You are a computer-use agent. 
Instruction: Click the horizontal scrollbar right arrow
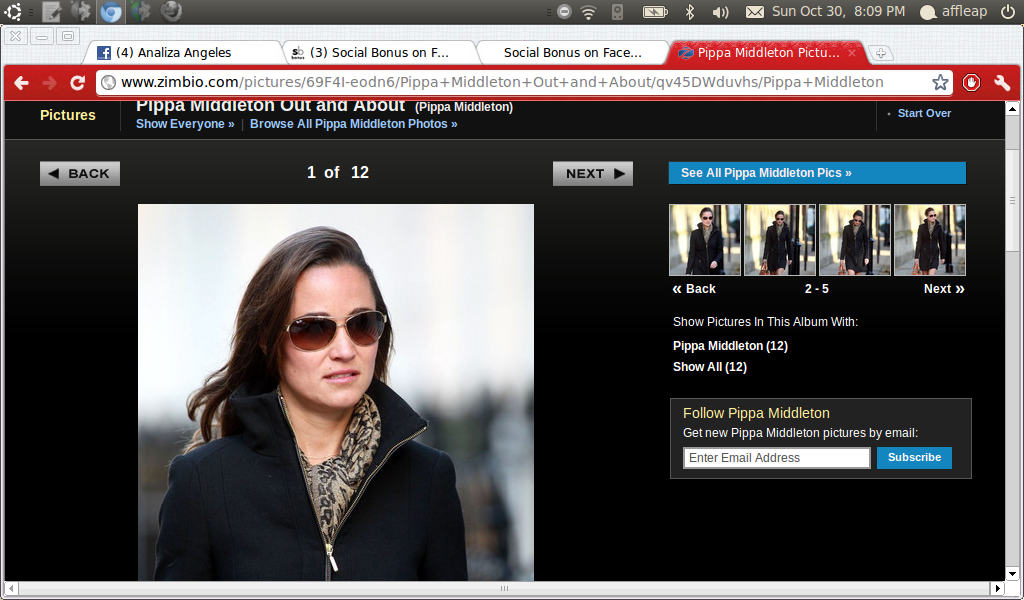pos(997,588)
